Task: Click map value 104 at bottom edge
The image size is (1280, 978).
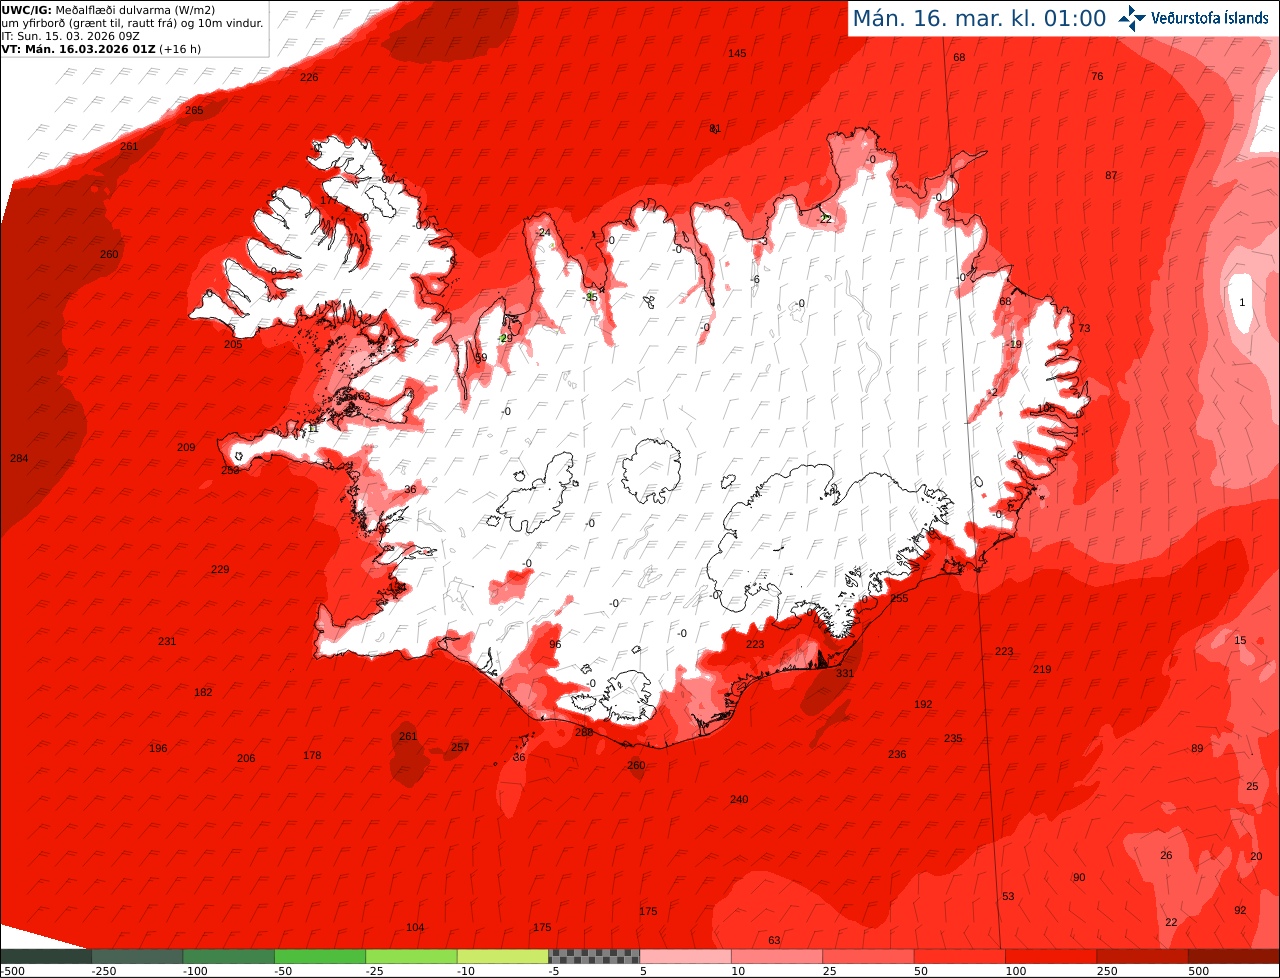Action: tap(415, 927)
